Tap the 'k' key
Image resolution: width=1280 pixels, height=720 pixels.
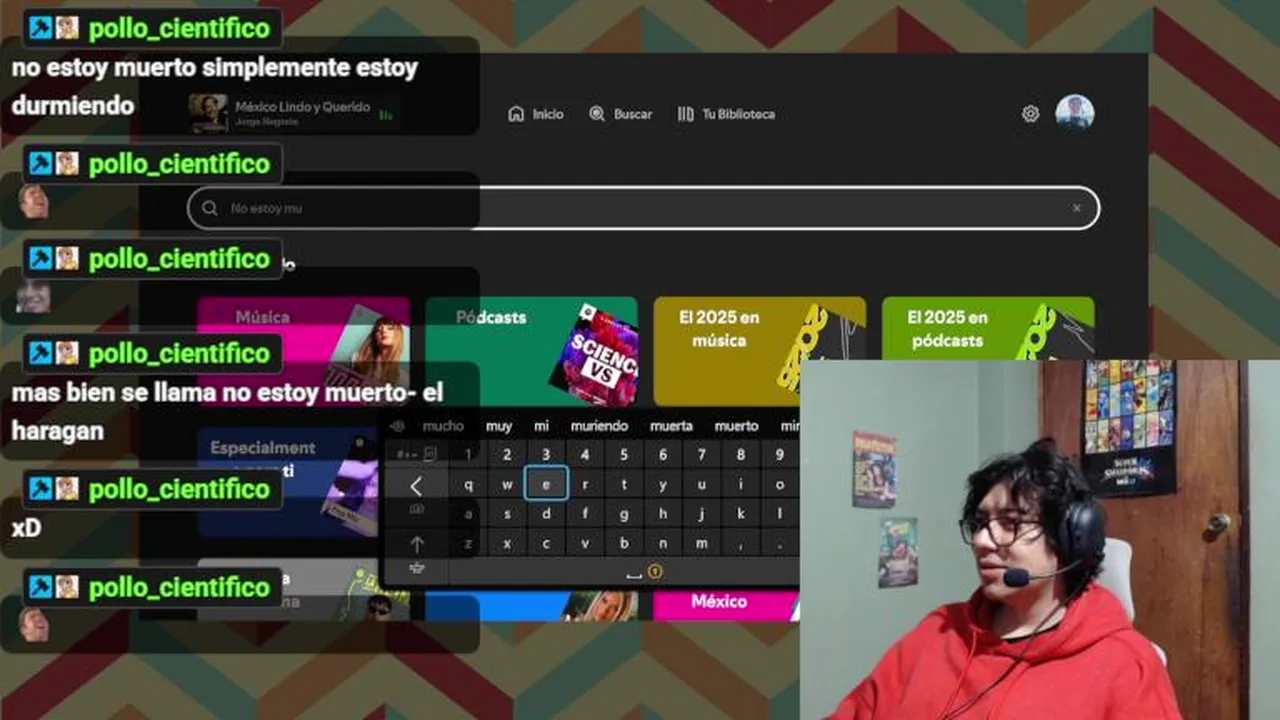pyautogui.click(x=741, y=514)
